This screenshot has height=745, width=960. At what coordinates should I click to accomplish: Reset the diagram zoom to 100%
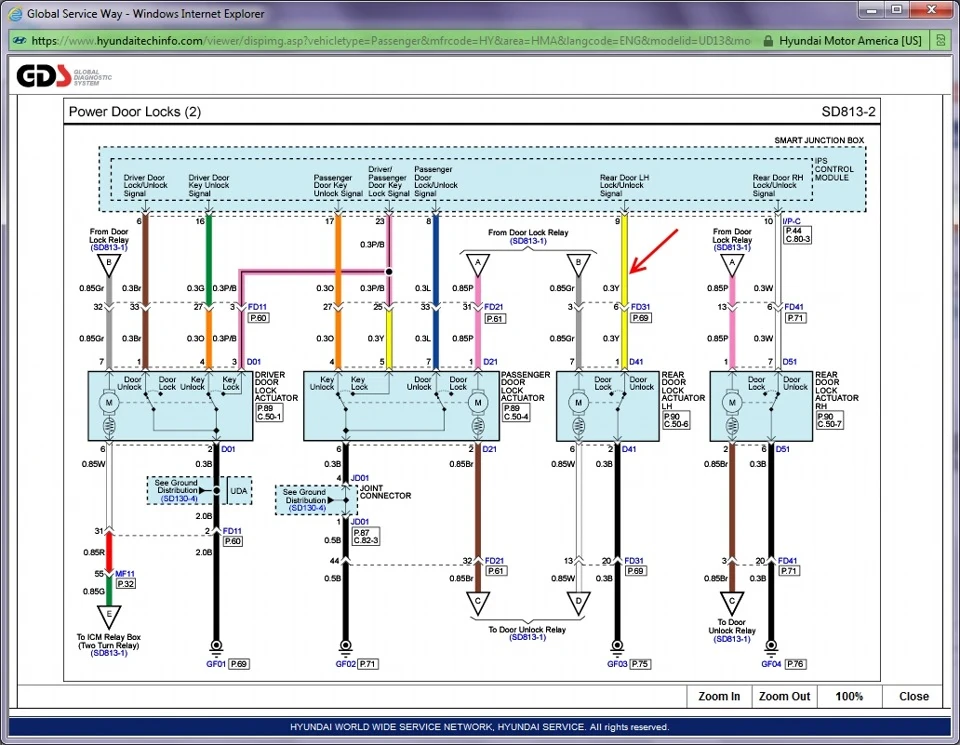pyautogui.click(x=849, y=697)
